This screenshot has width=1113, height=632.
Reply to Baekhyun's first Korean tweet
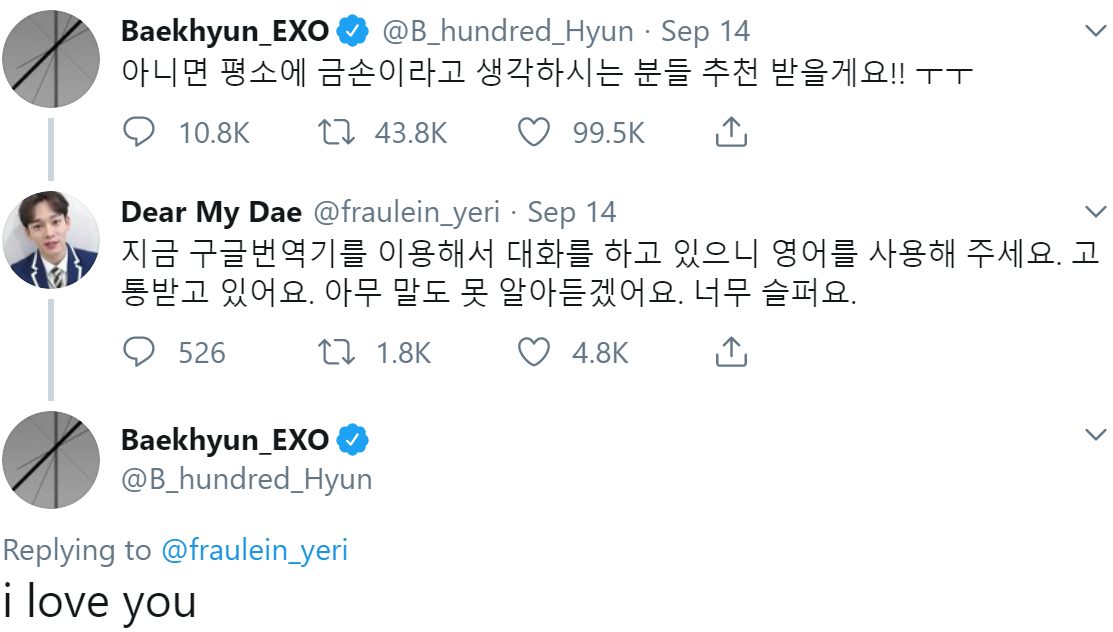pos(137,132)
